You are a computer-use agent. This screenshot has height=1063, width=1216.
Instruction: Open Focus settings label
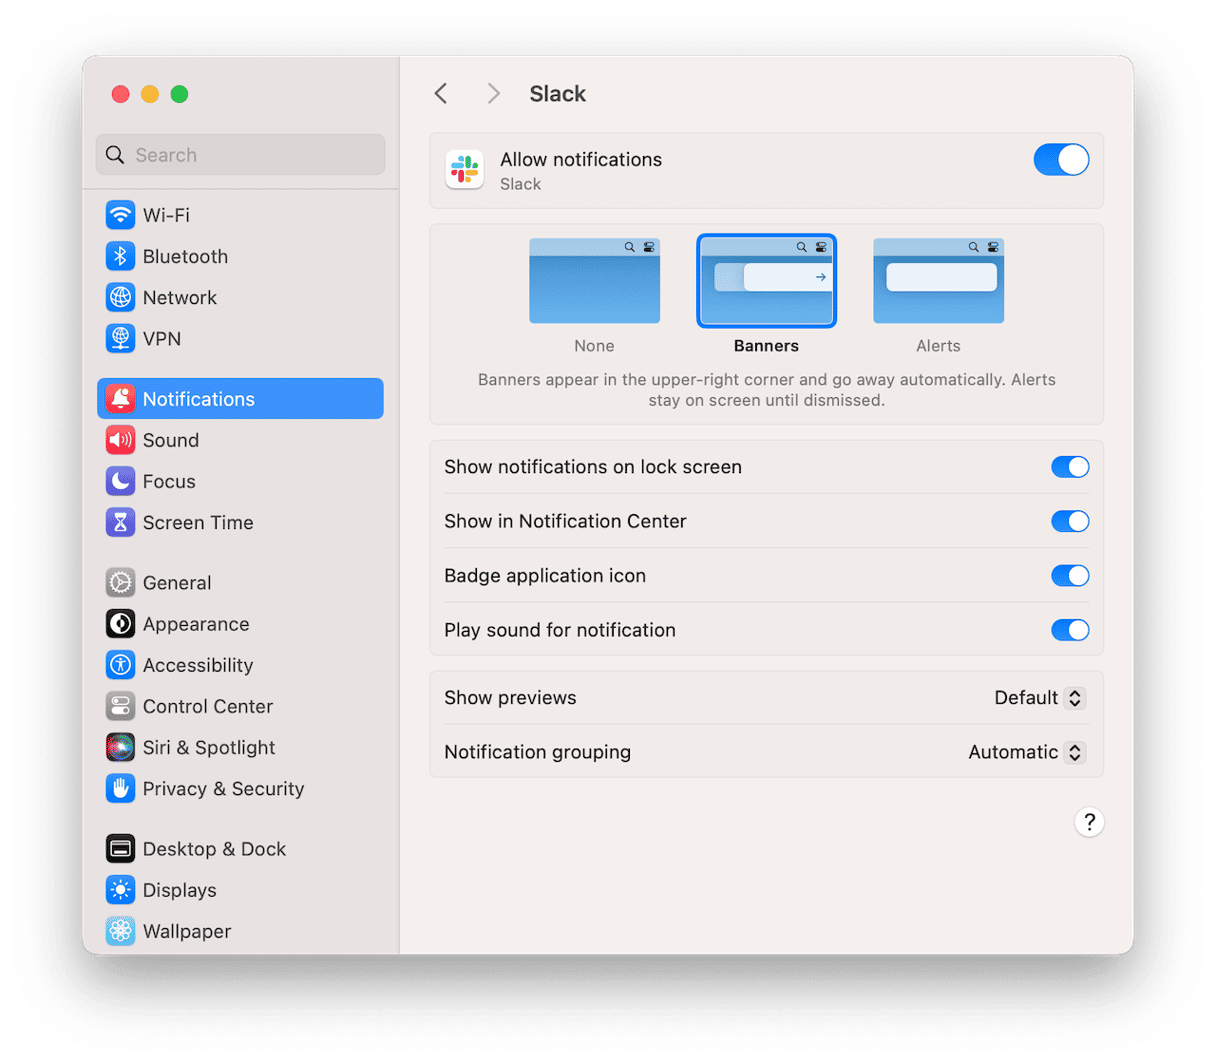[x=169, y=481]
